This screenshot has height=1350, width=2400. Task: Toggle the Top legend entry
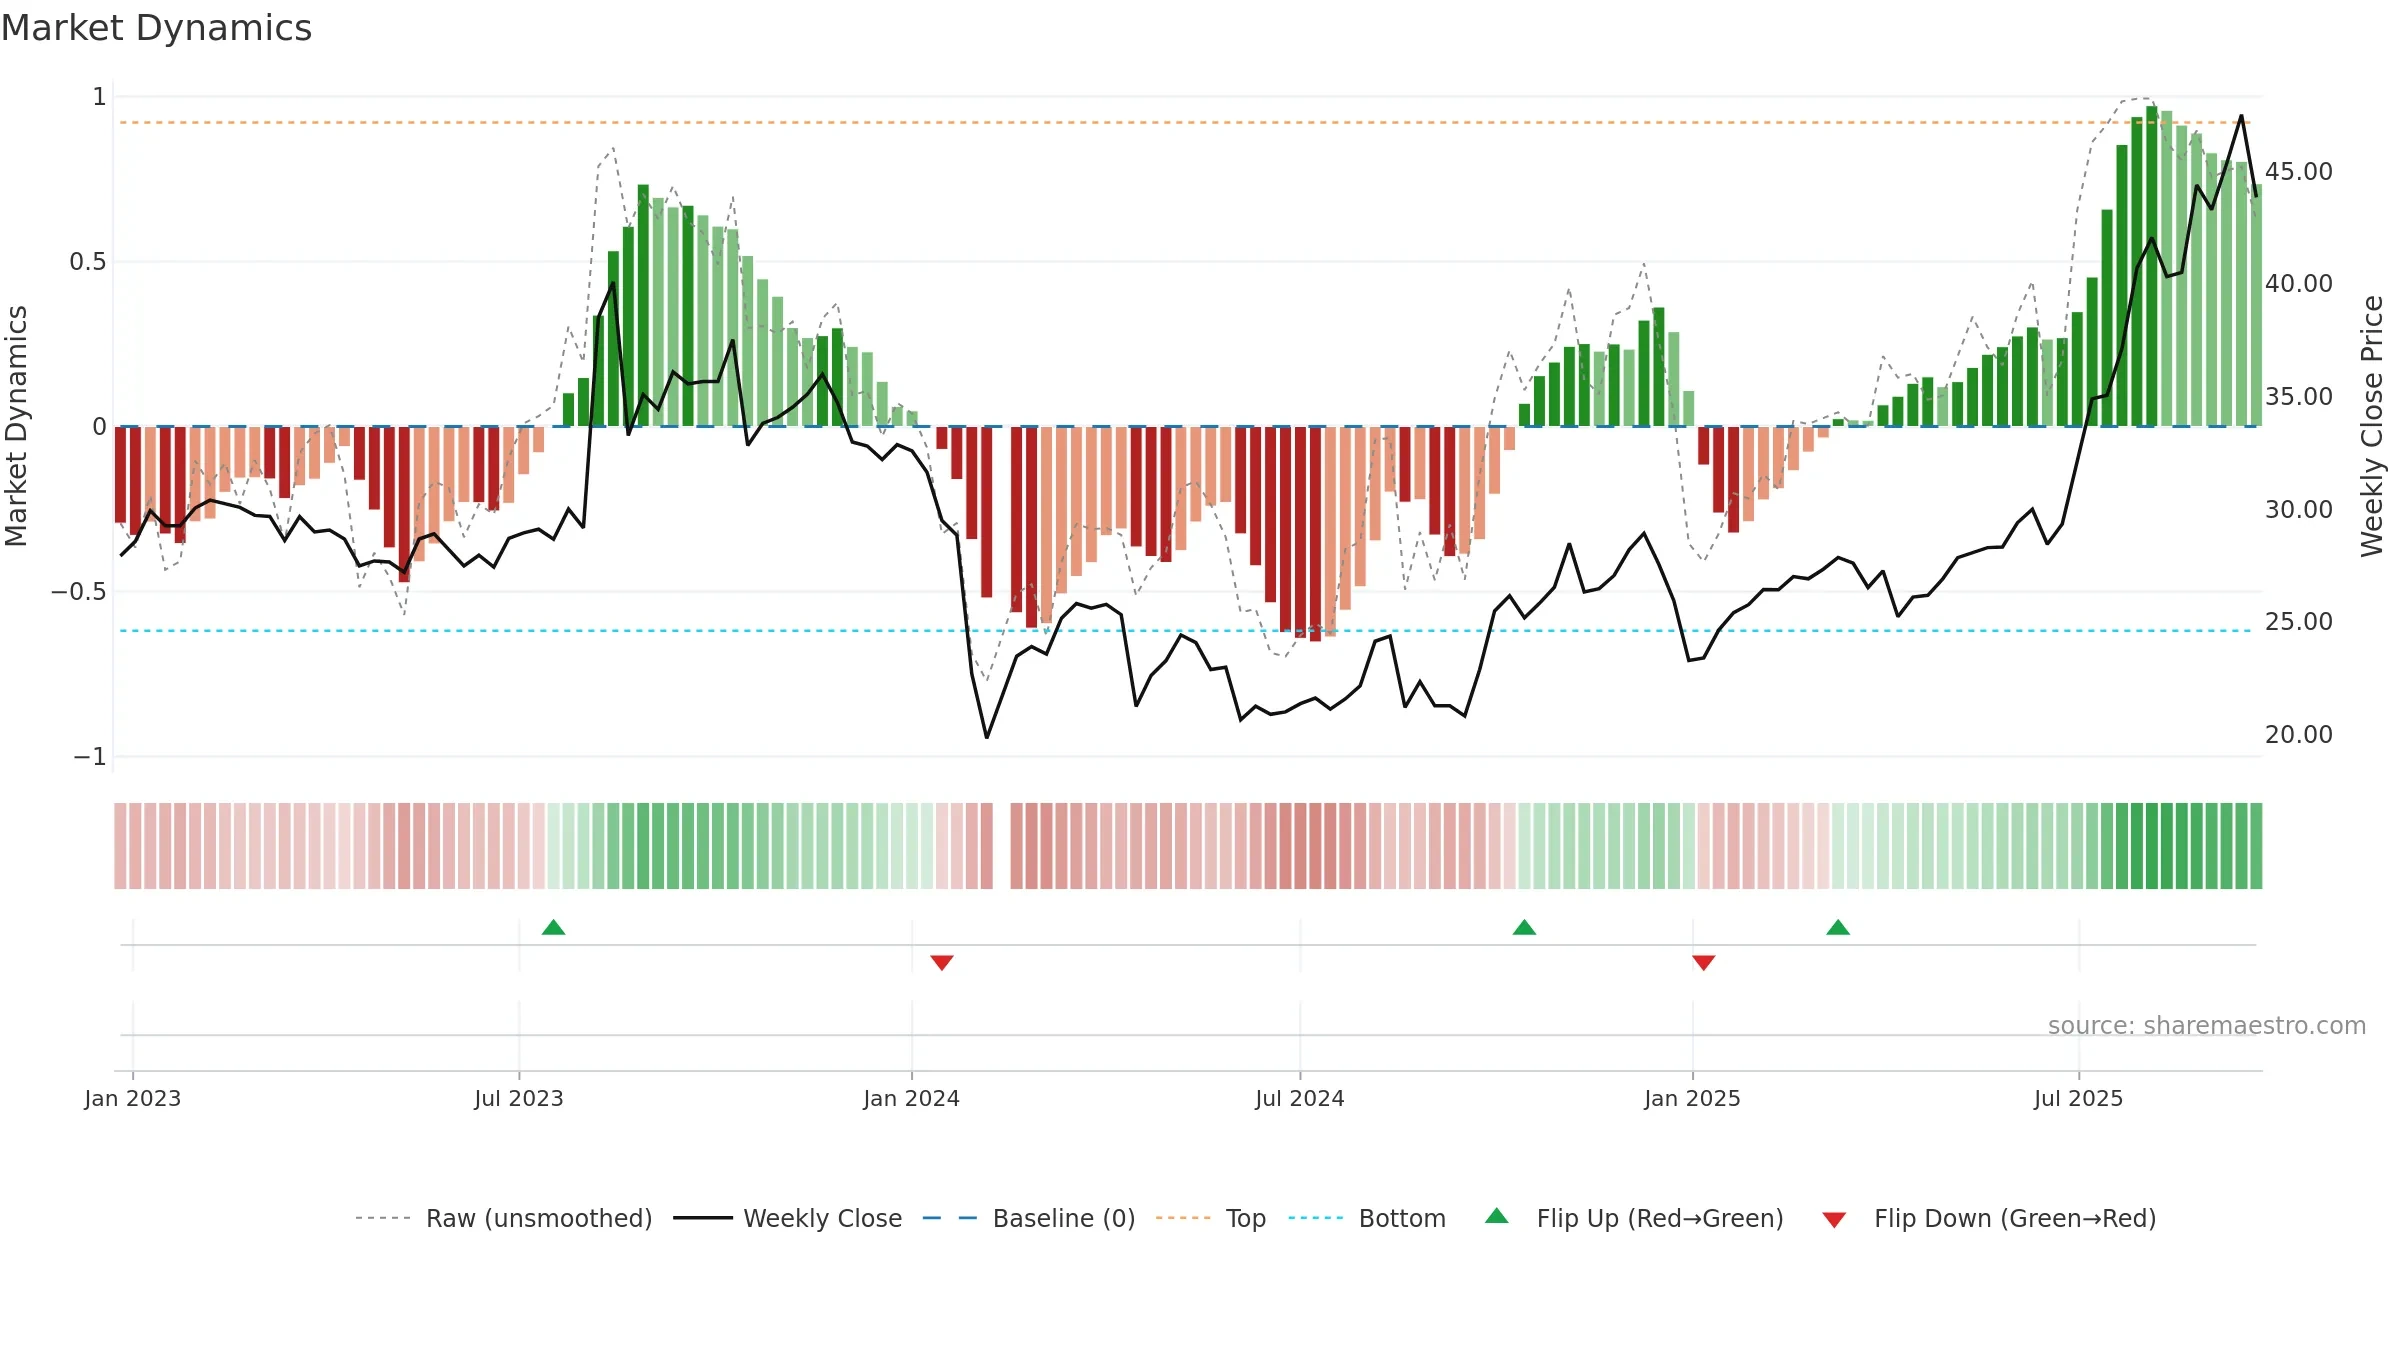[1211, 1218]
